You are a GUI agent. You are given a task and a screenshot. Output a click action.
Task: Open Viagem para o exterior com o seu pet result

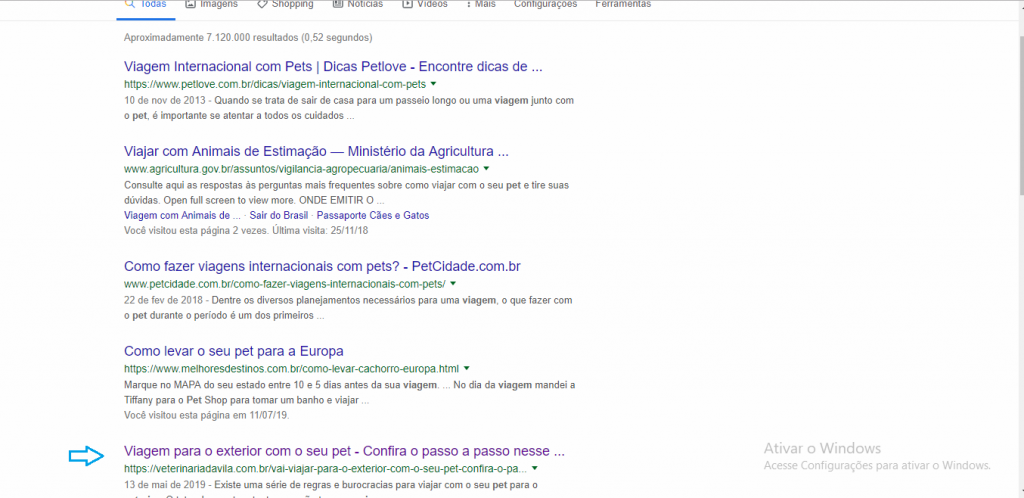(x=344, y=451)
